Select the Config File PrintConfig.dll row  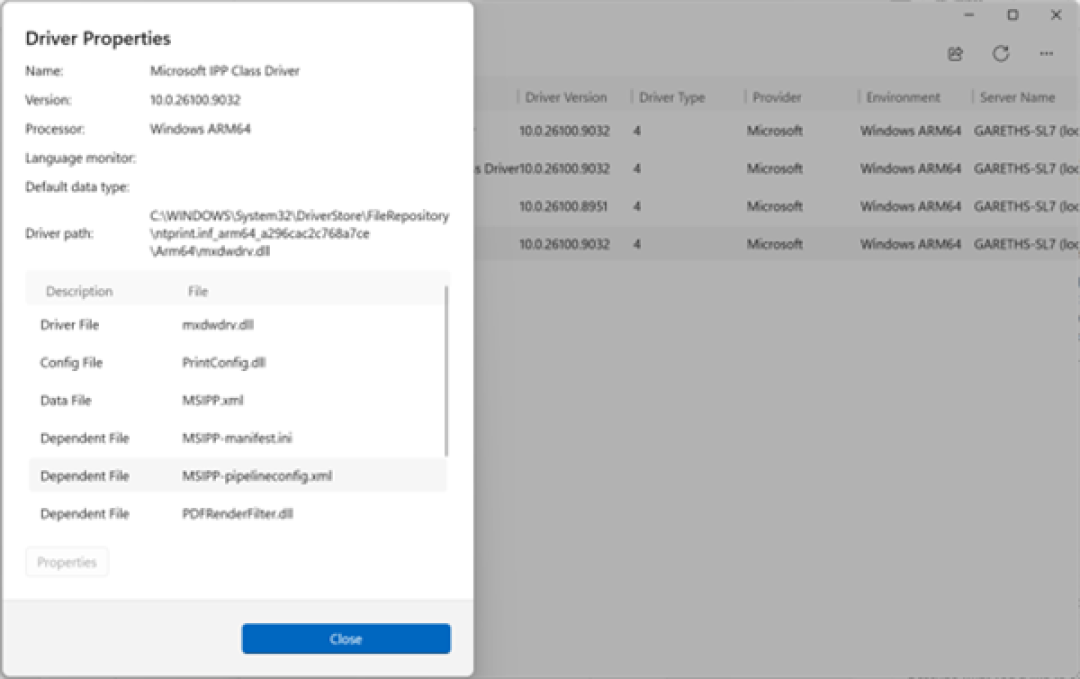pos(238,362)
